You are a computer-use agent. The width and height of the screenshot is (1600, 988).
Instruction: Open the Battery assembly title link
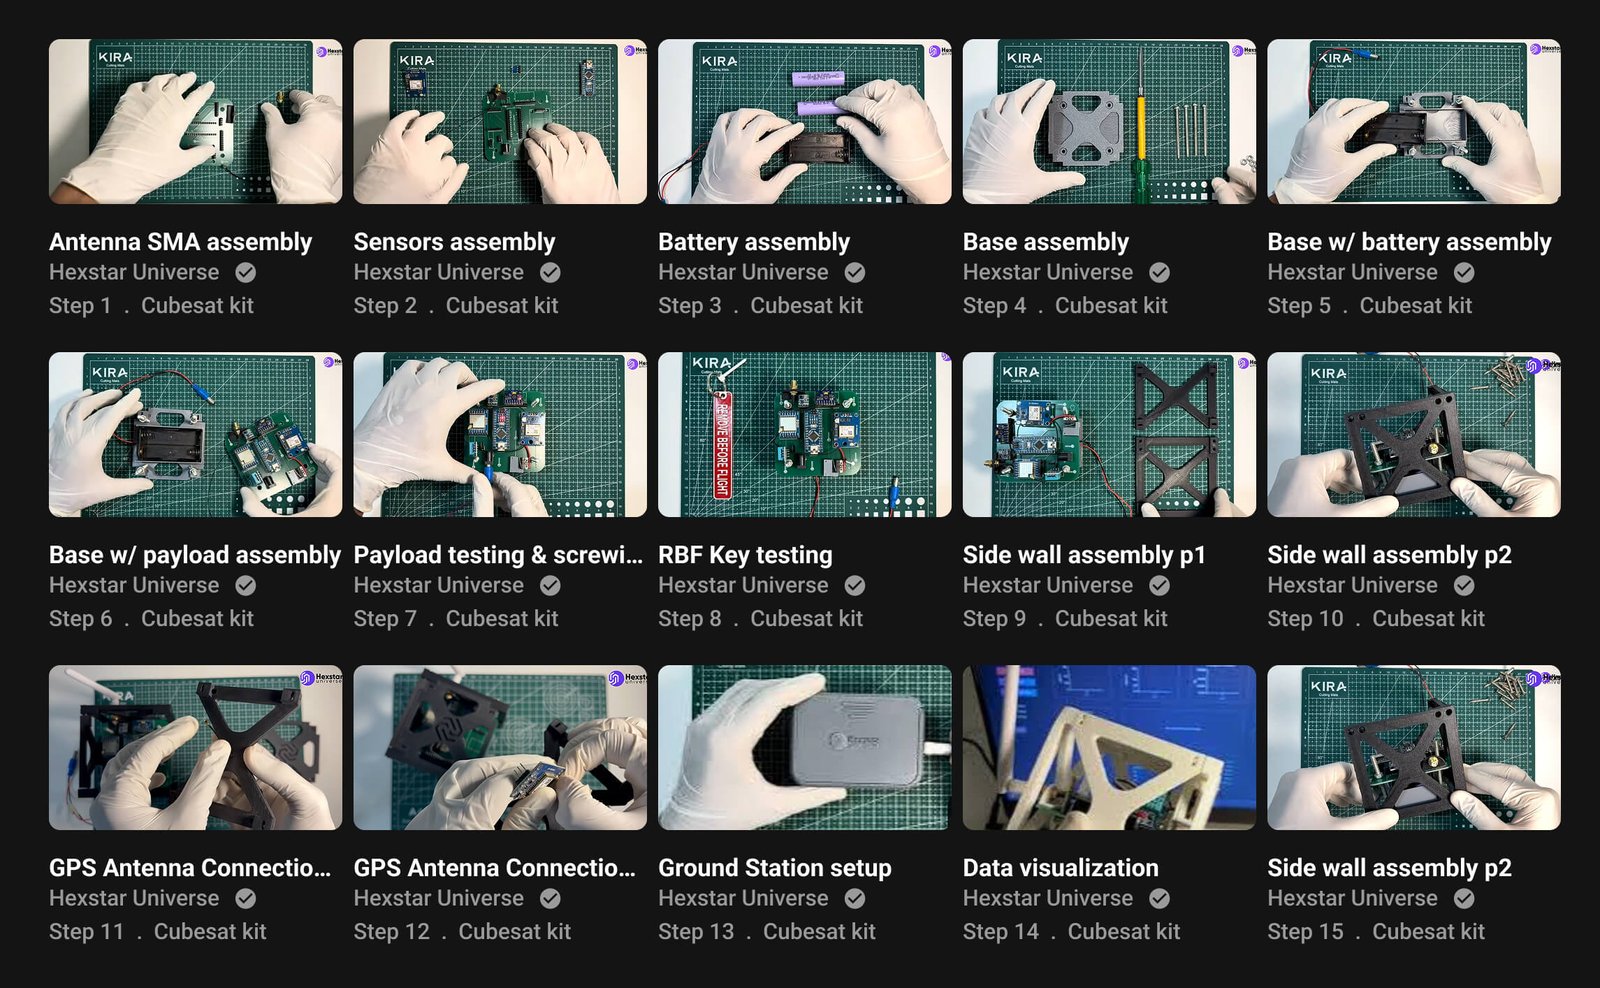point(753,242)
